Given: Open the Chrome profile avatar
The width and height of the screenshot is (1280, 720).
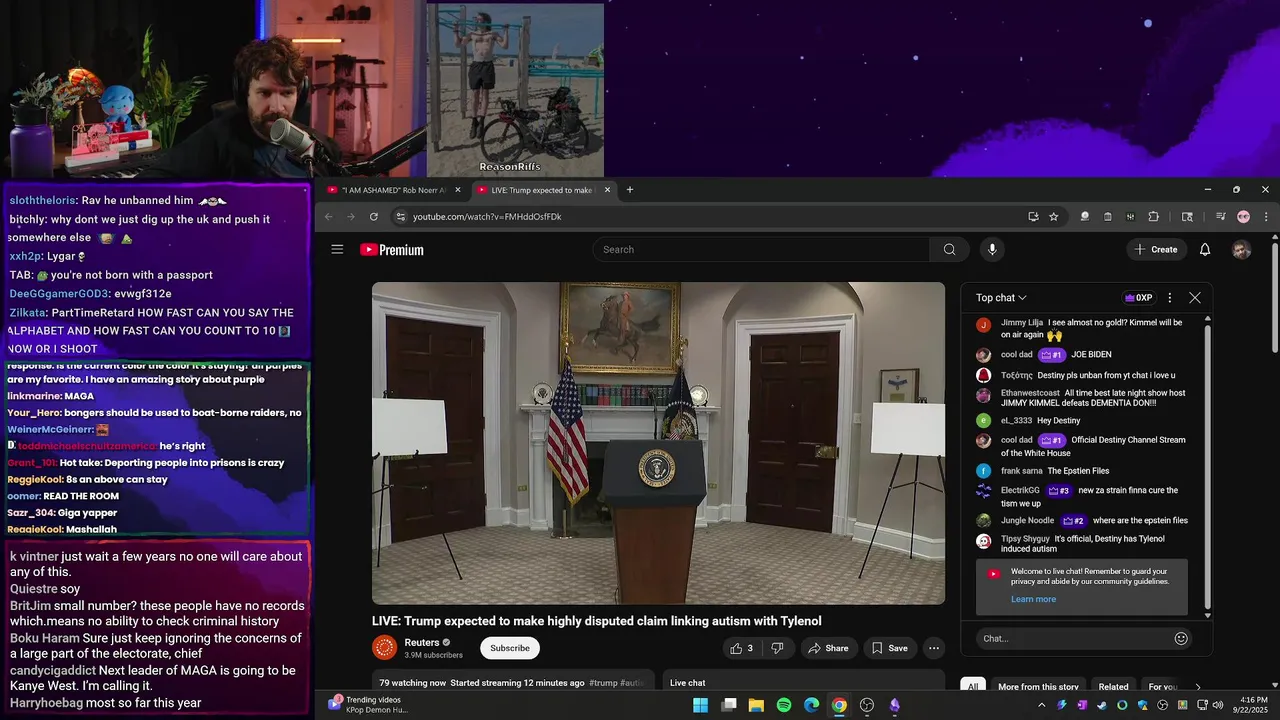Looking at the screenshot, I should coord(1243,217).
